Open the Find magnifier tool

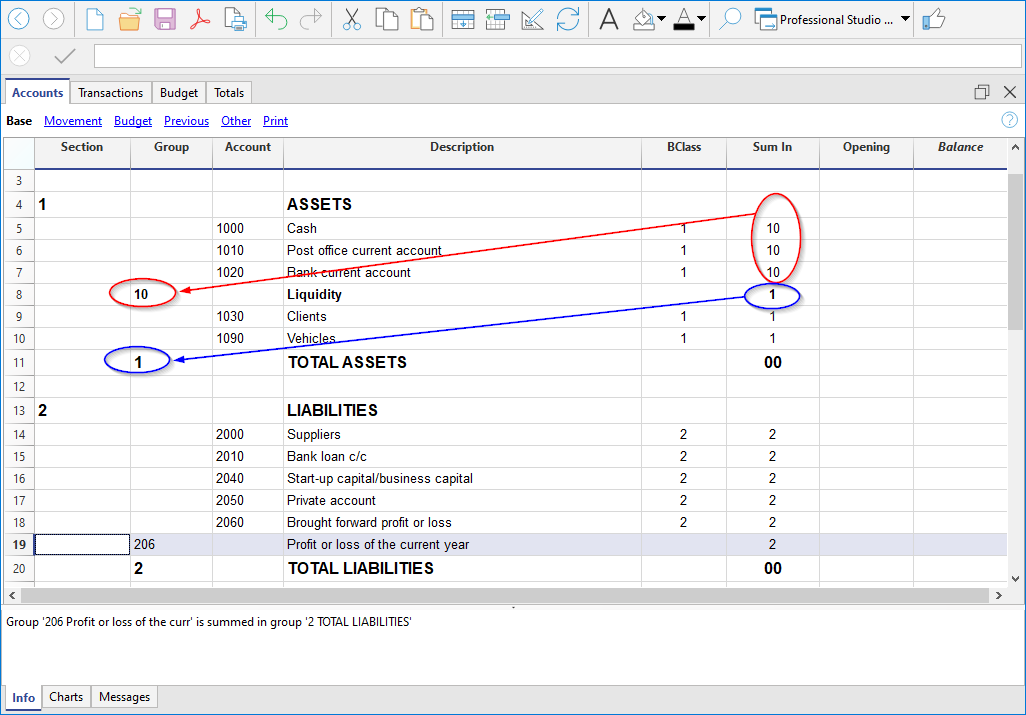click(x=730, y=19)
